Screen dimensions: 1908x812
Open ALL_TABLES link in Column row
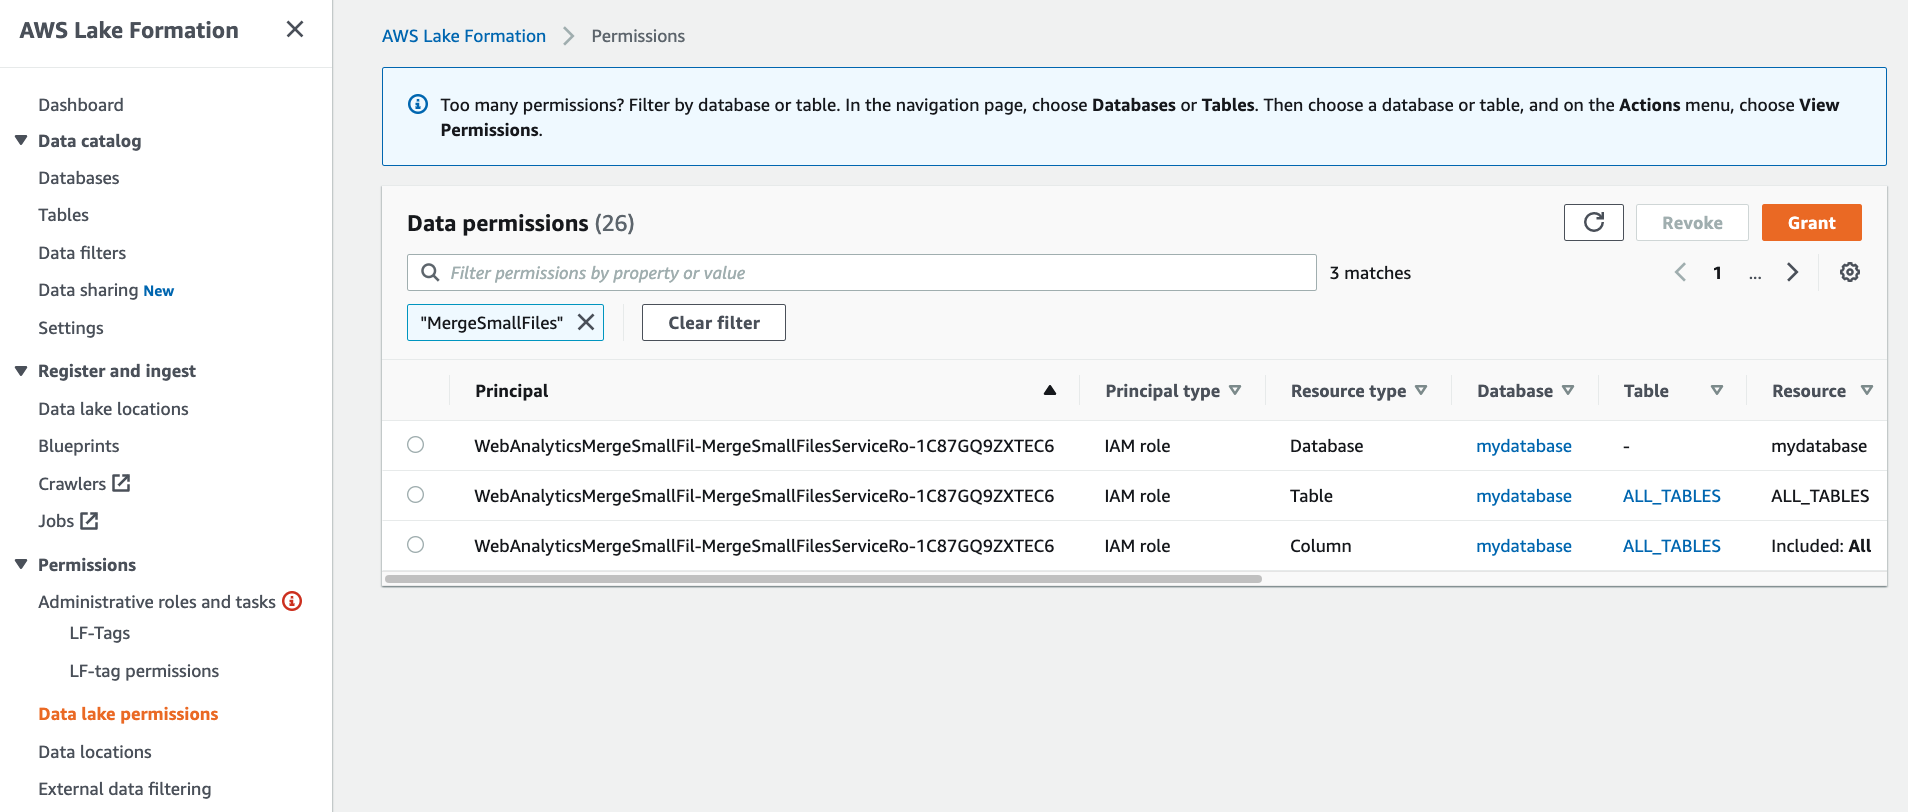coord(1672,546)
